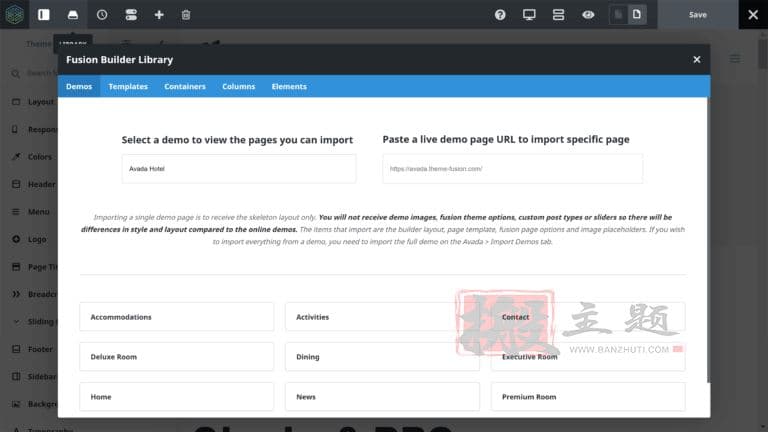Switch to the Elements tab
The height and width of the screenshot is (432, 768).
click(289, 86)
